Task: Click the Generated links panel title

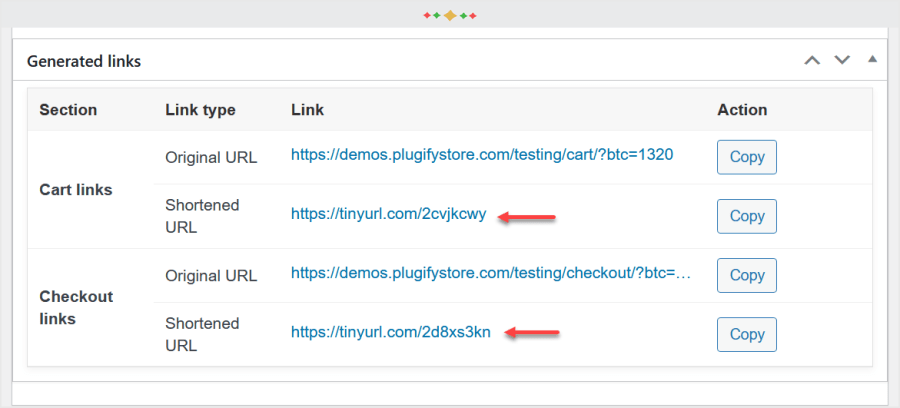Action: [84, 61]
